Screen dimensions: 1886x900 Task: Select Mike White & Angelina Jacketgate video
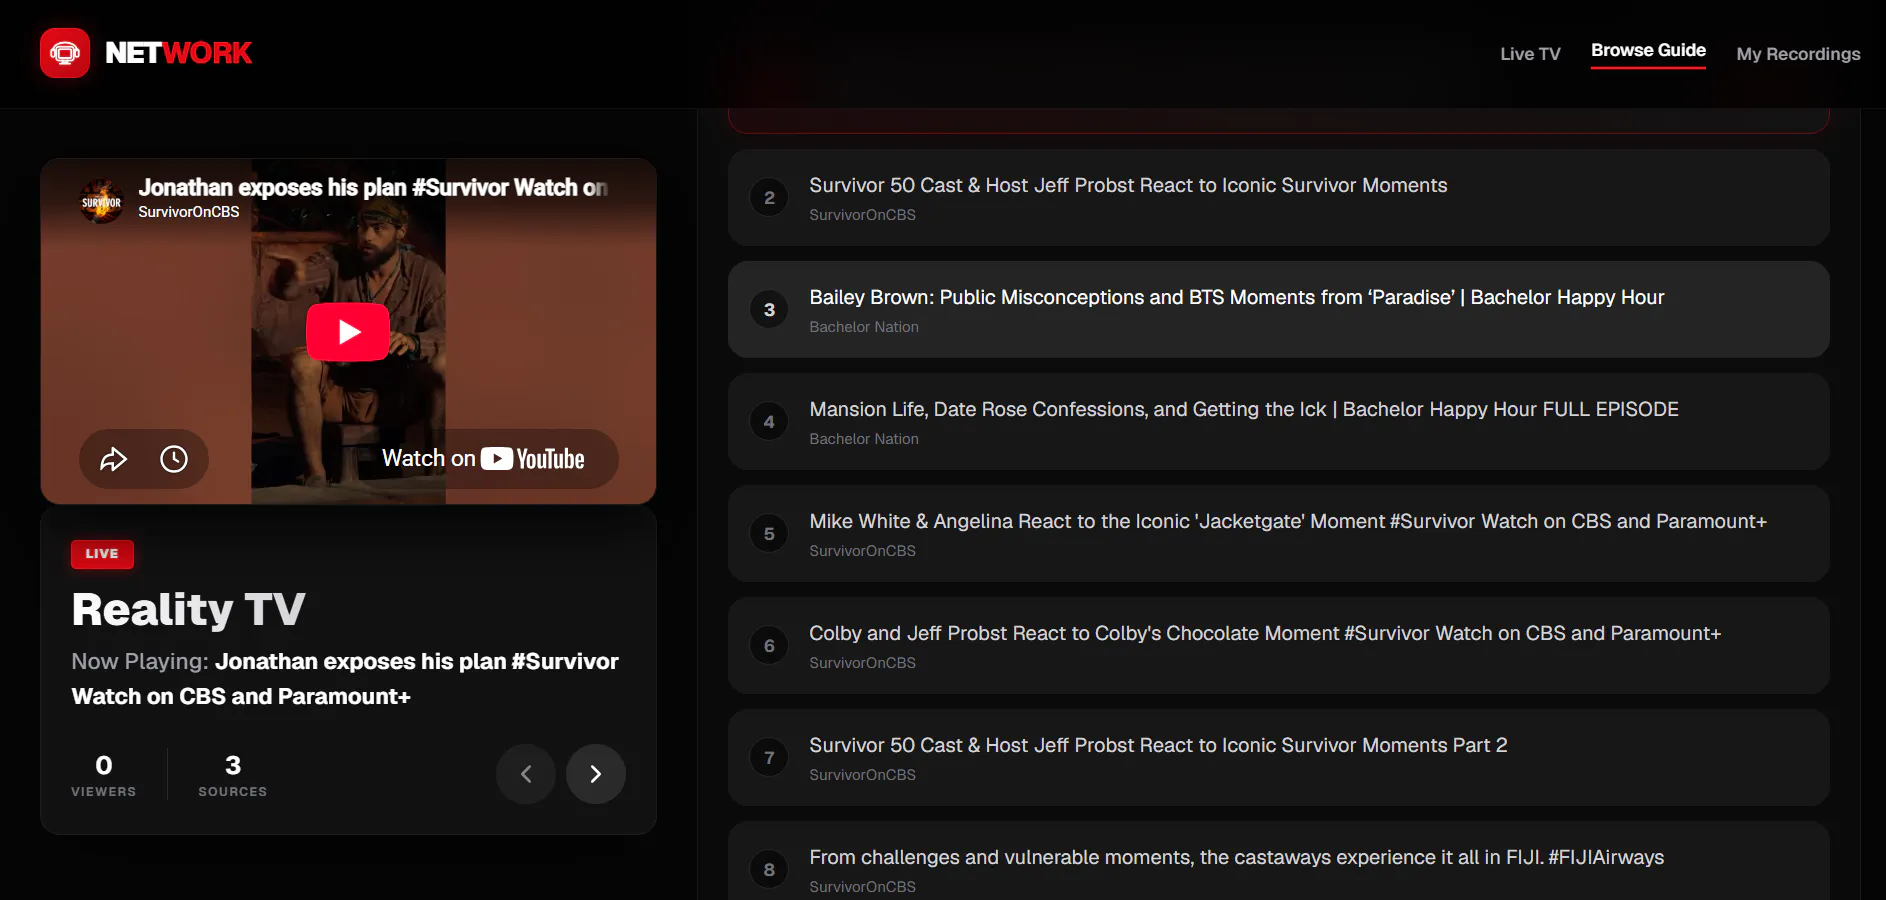pyautogui.click(x=1279, y=534)
